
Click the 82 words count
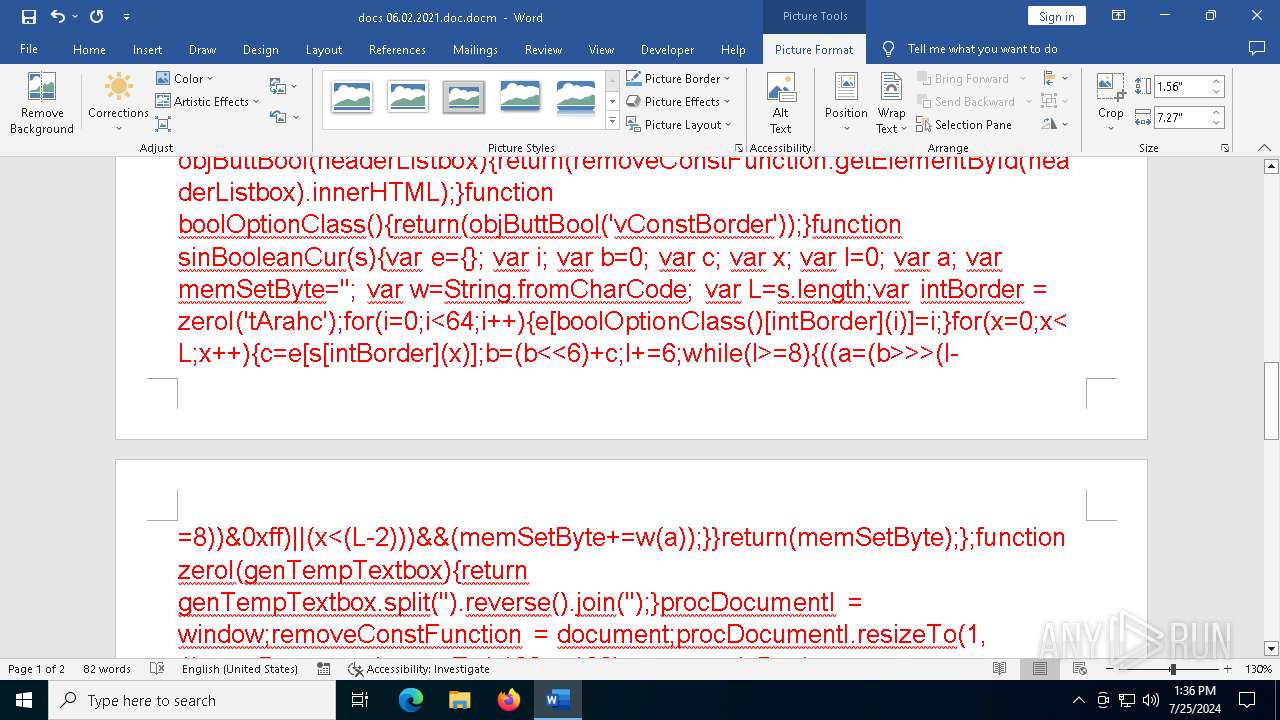(106, 669)
